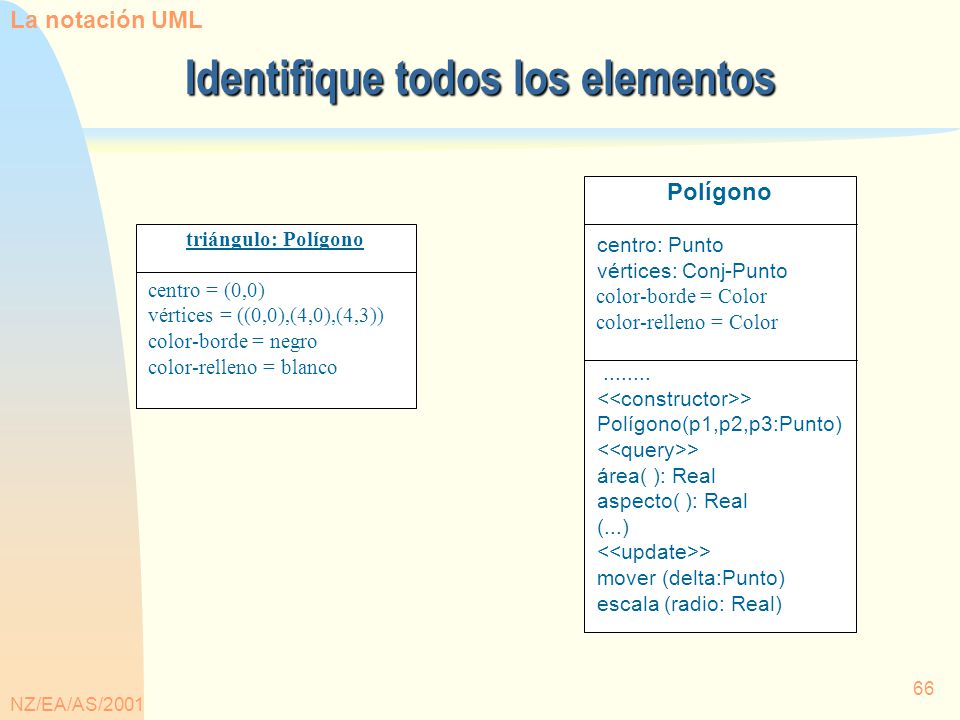Click the '<<query>>' stereotype
Screen dimensions: 960x720
[x=648, y=450]
